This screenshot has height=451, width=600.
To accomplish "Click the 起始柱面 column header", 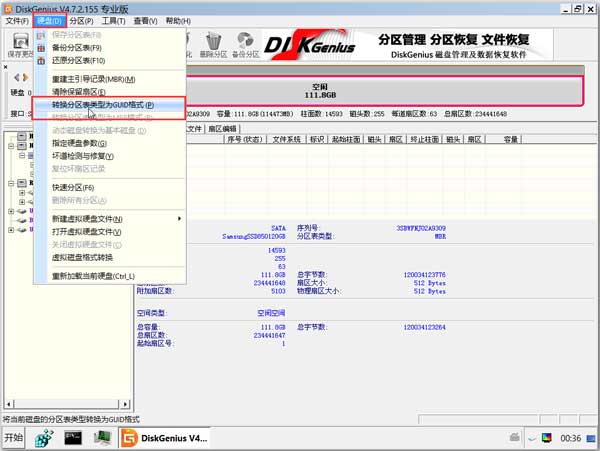I will tap(346, 139).
